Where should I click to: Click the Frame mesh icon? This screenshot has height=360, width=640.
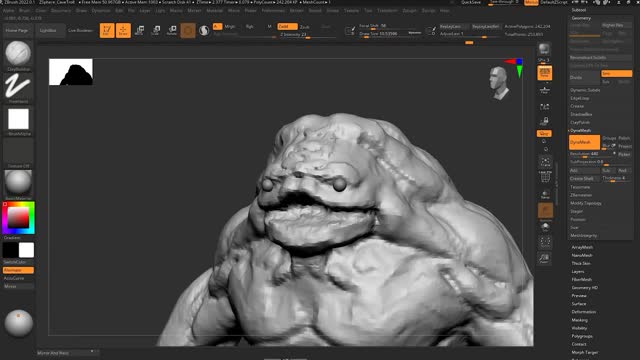click(x=545, y=162)
